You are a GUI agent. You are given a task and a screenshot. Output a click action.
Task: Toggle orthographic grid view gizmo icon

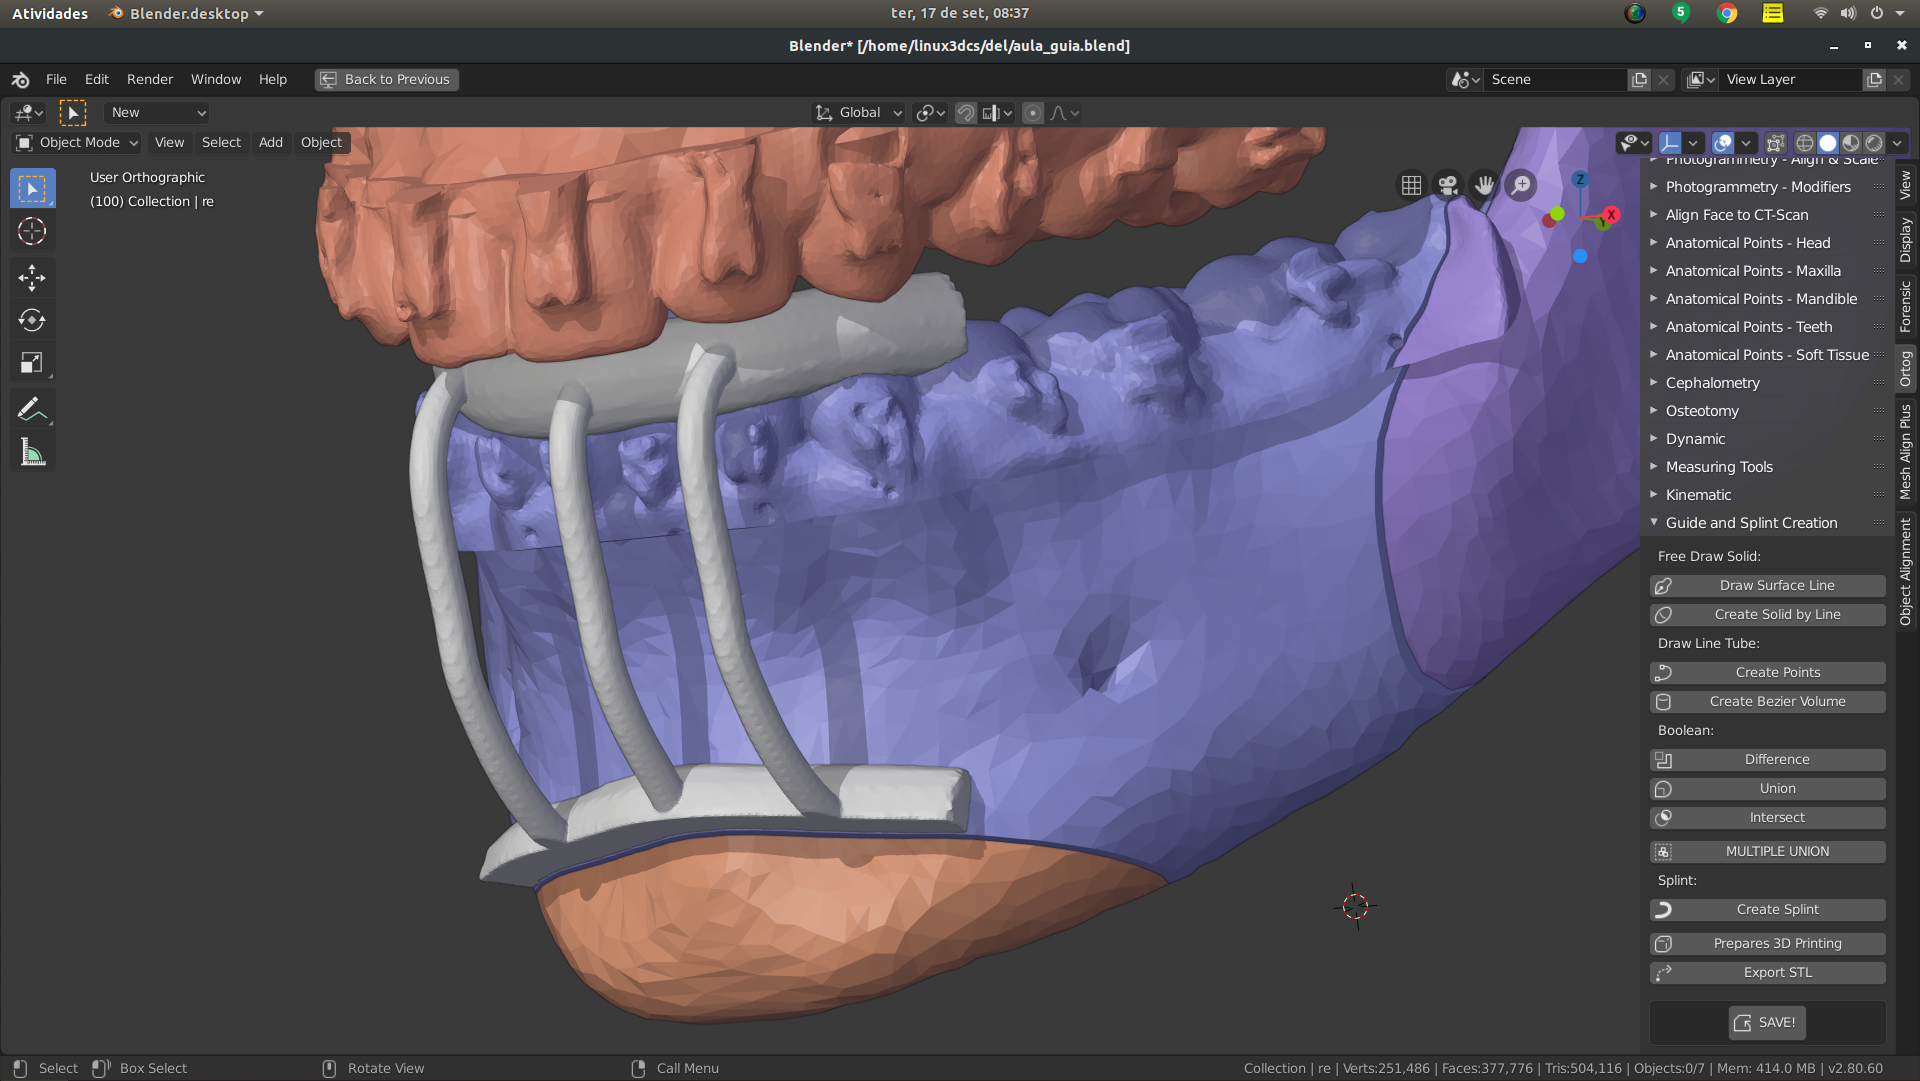1411,185
